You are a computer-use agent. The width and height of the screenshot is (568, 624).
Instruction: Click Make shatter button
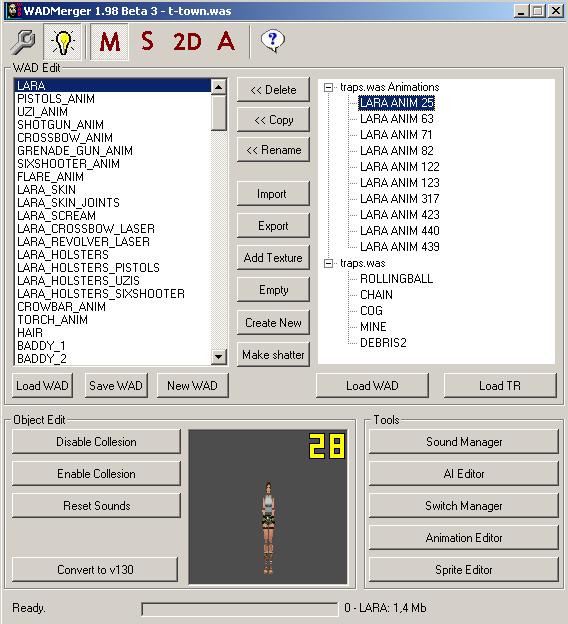273,355
